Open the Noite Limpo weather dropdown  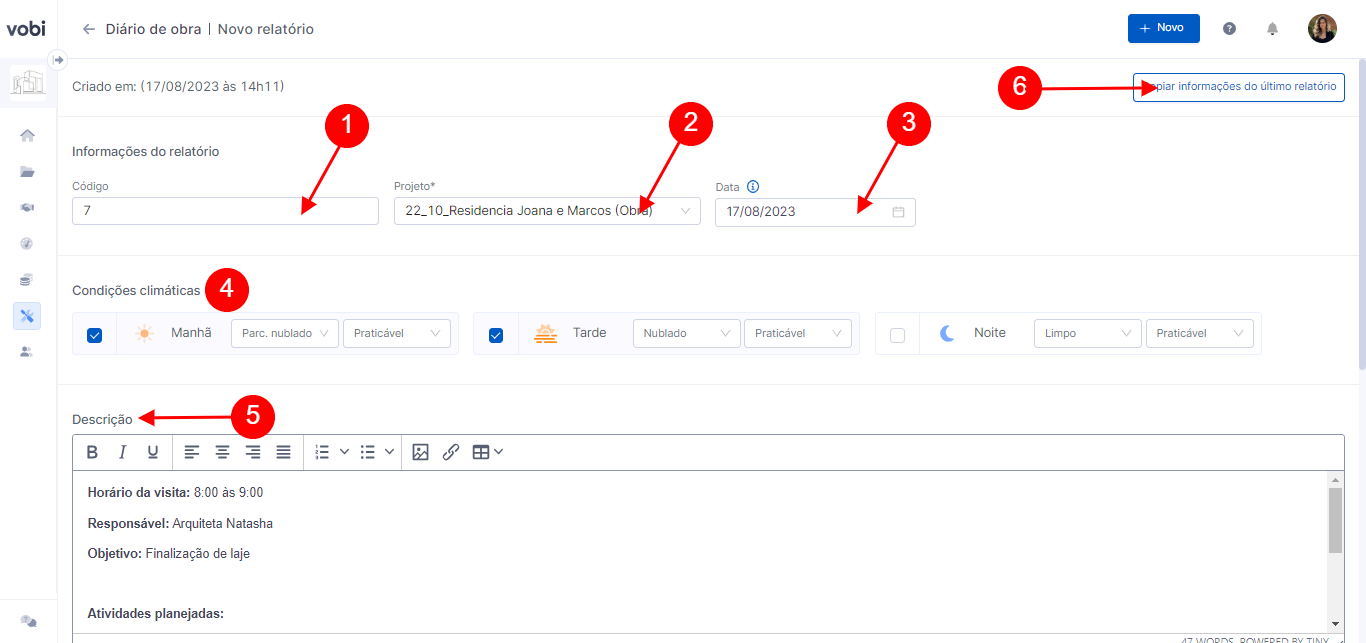1088,333
